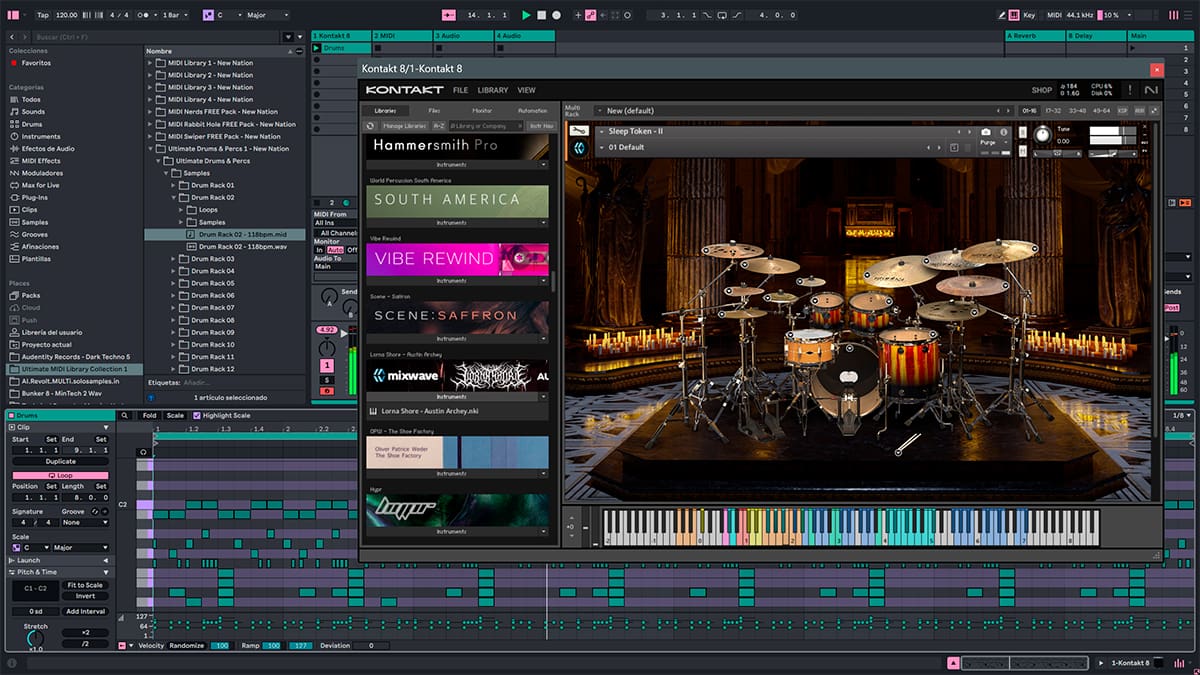Collapse Ultimate Drums & Percs 1 folder

(x=150, y=148)
